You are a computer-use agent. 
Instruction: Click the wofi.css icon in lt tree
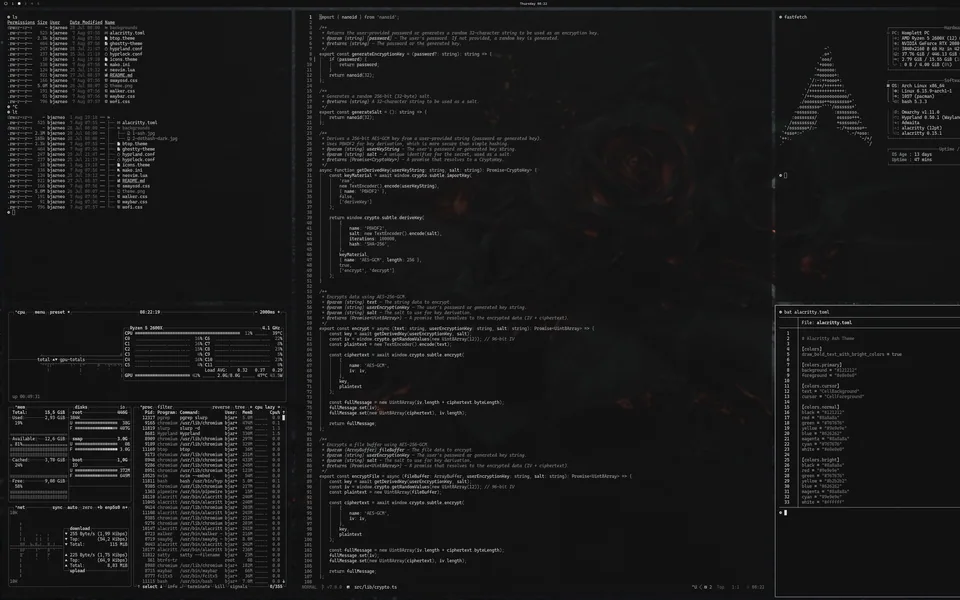click(119, 207)
